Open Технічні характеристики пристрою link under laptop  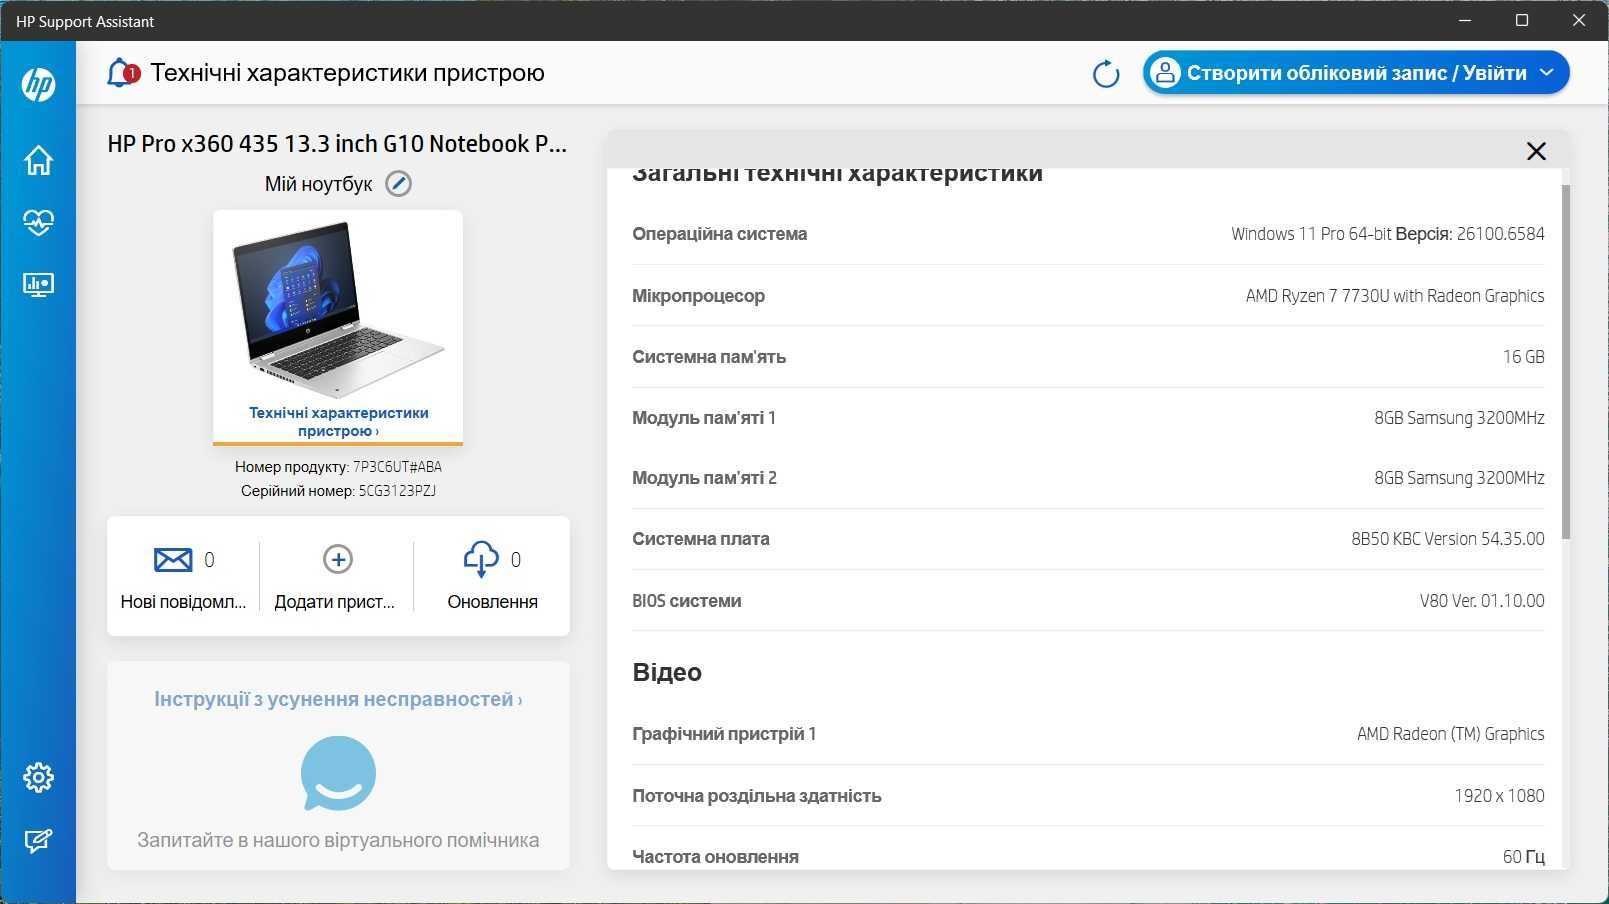tap(338, 421)
